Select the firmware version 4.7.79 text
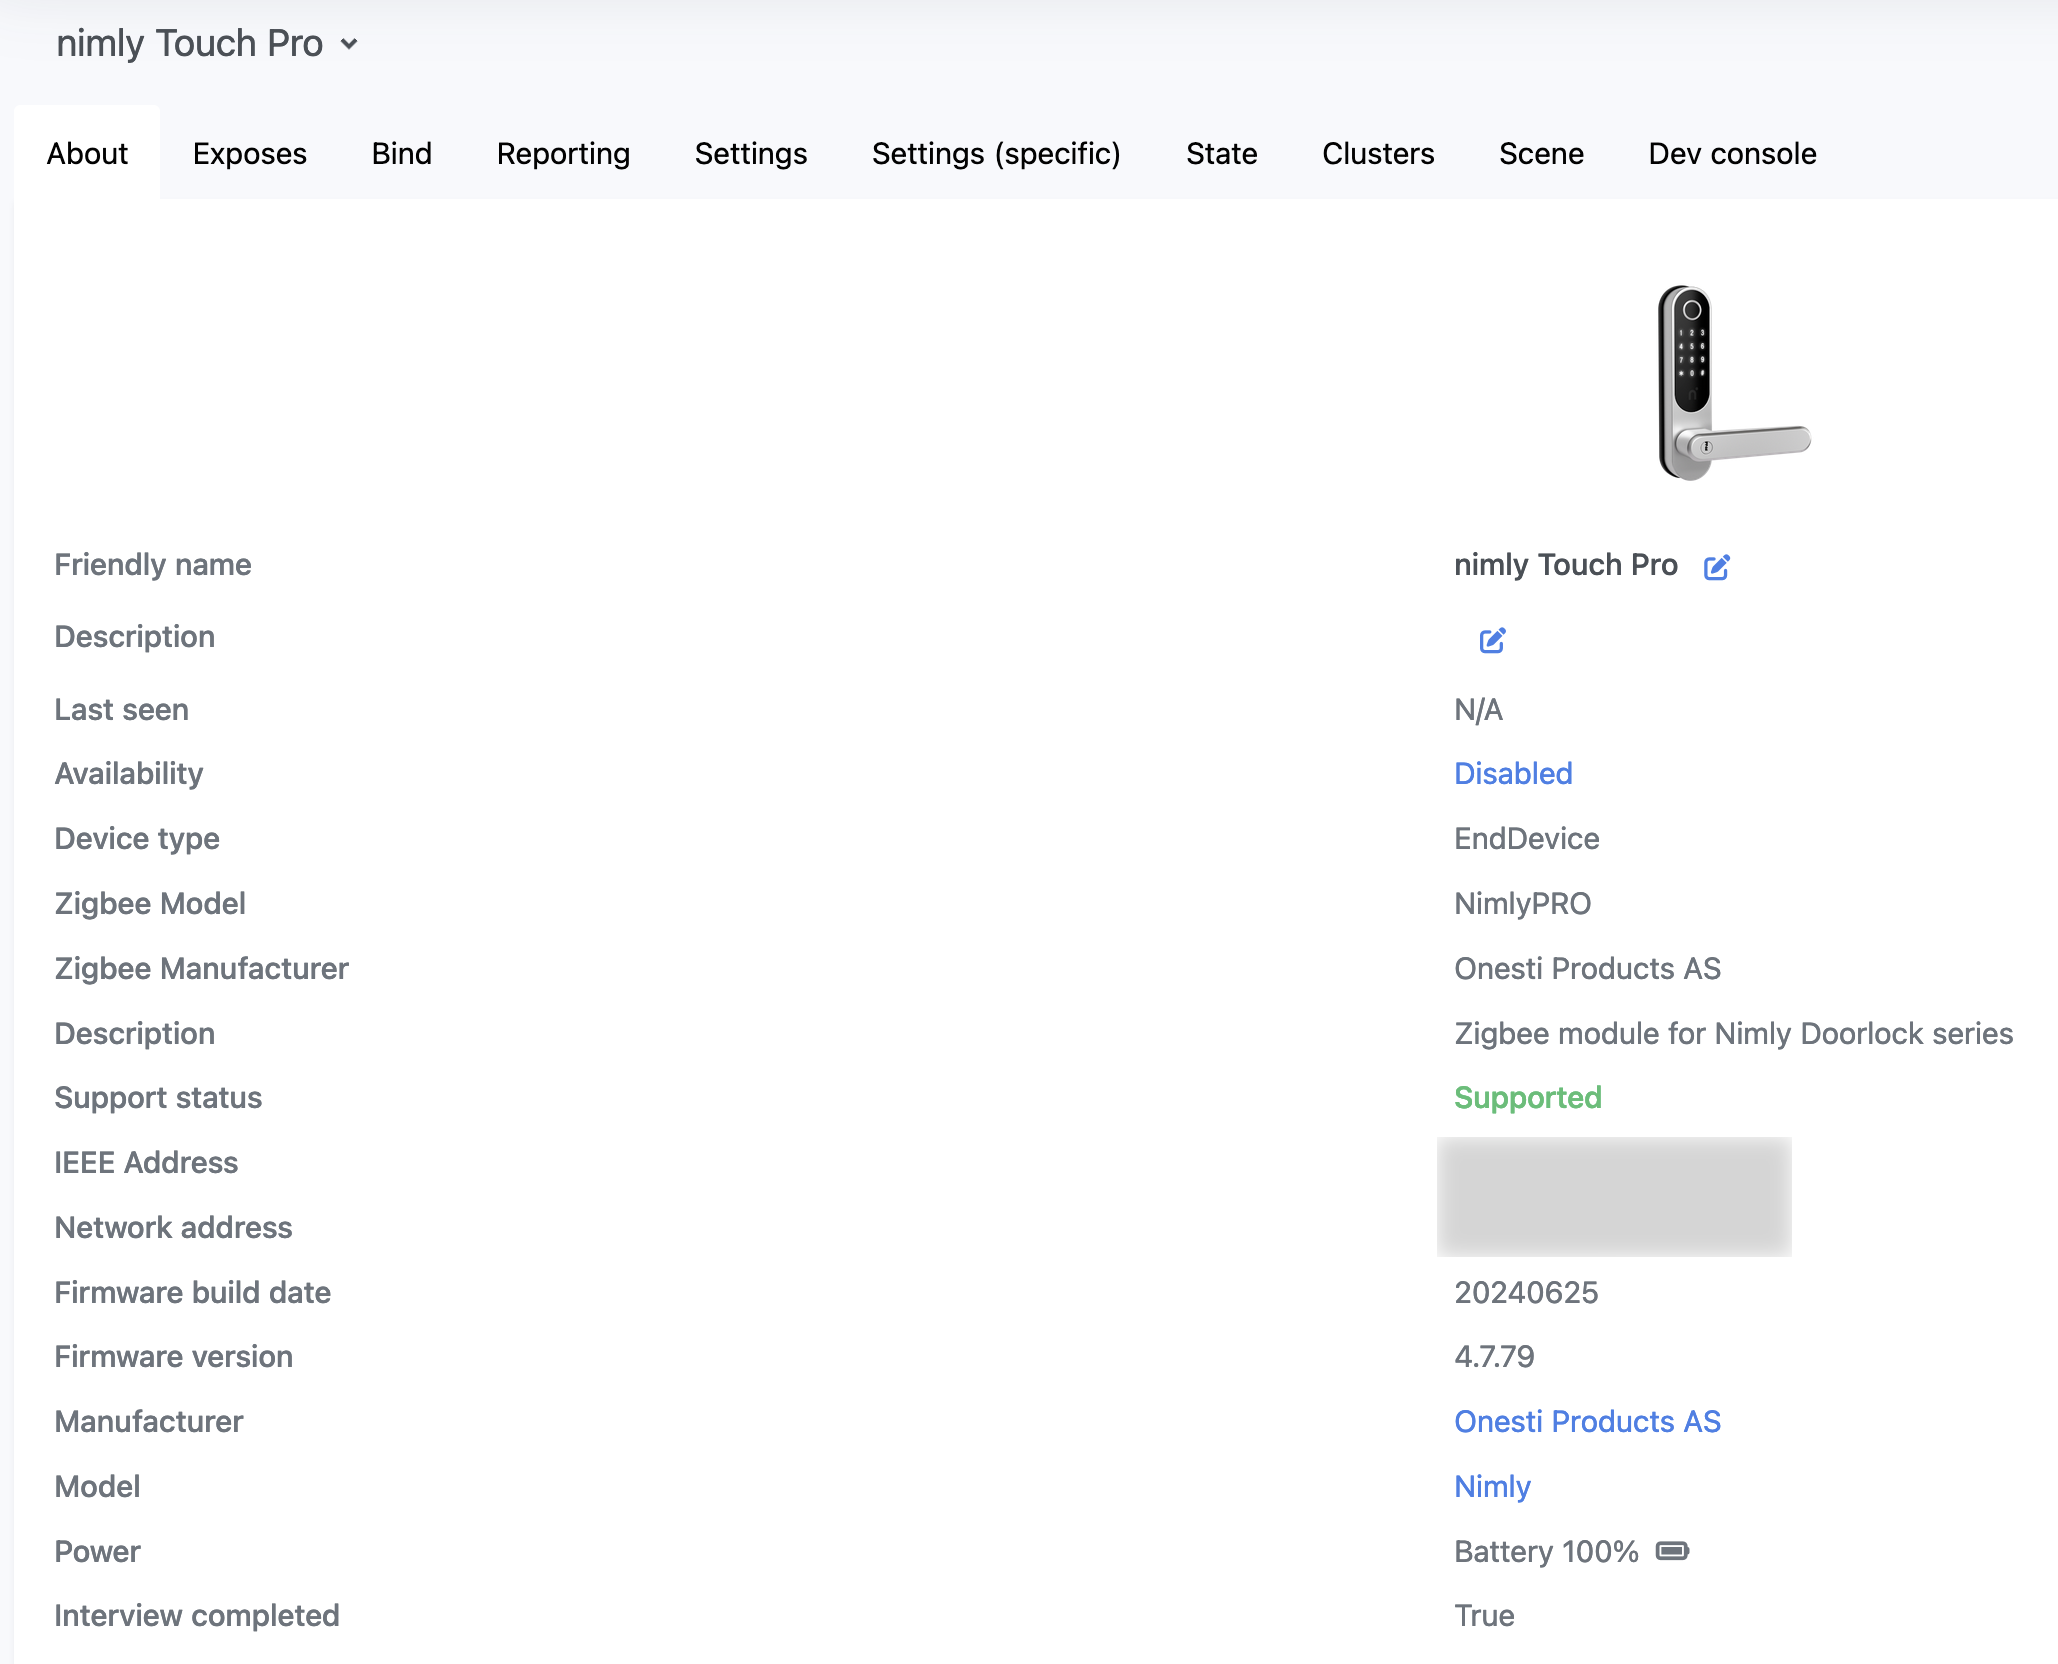The image size is (2058, 1664). click(1494, 1356)
